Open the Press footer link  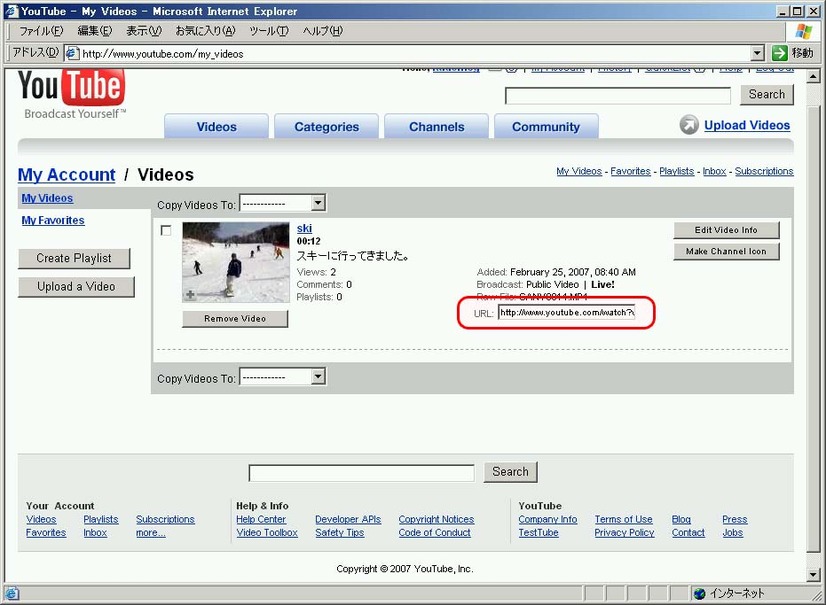click(x=735, y=519)
